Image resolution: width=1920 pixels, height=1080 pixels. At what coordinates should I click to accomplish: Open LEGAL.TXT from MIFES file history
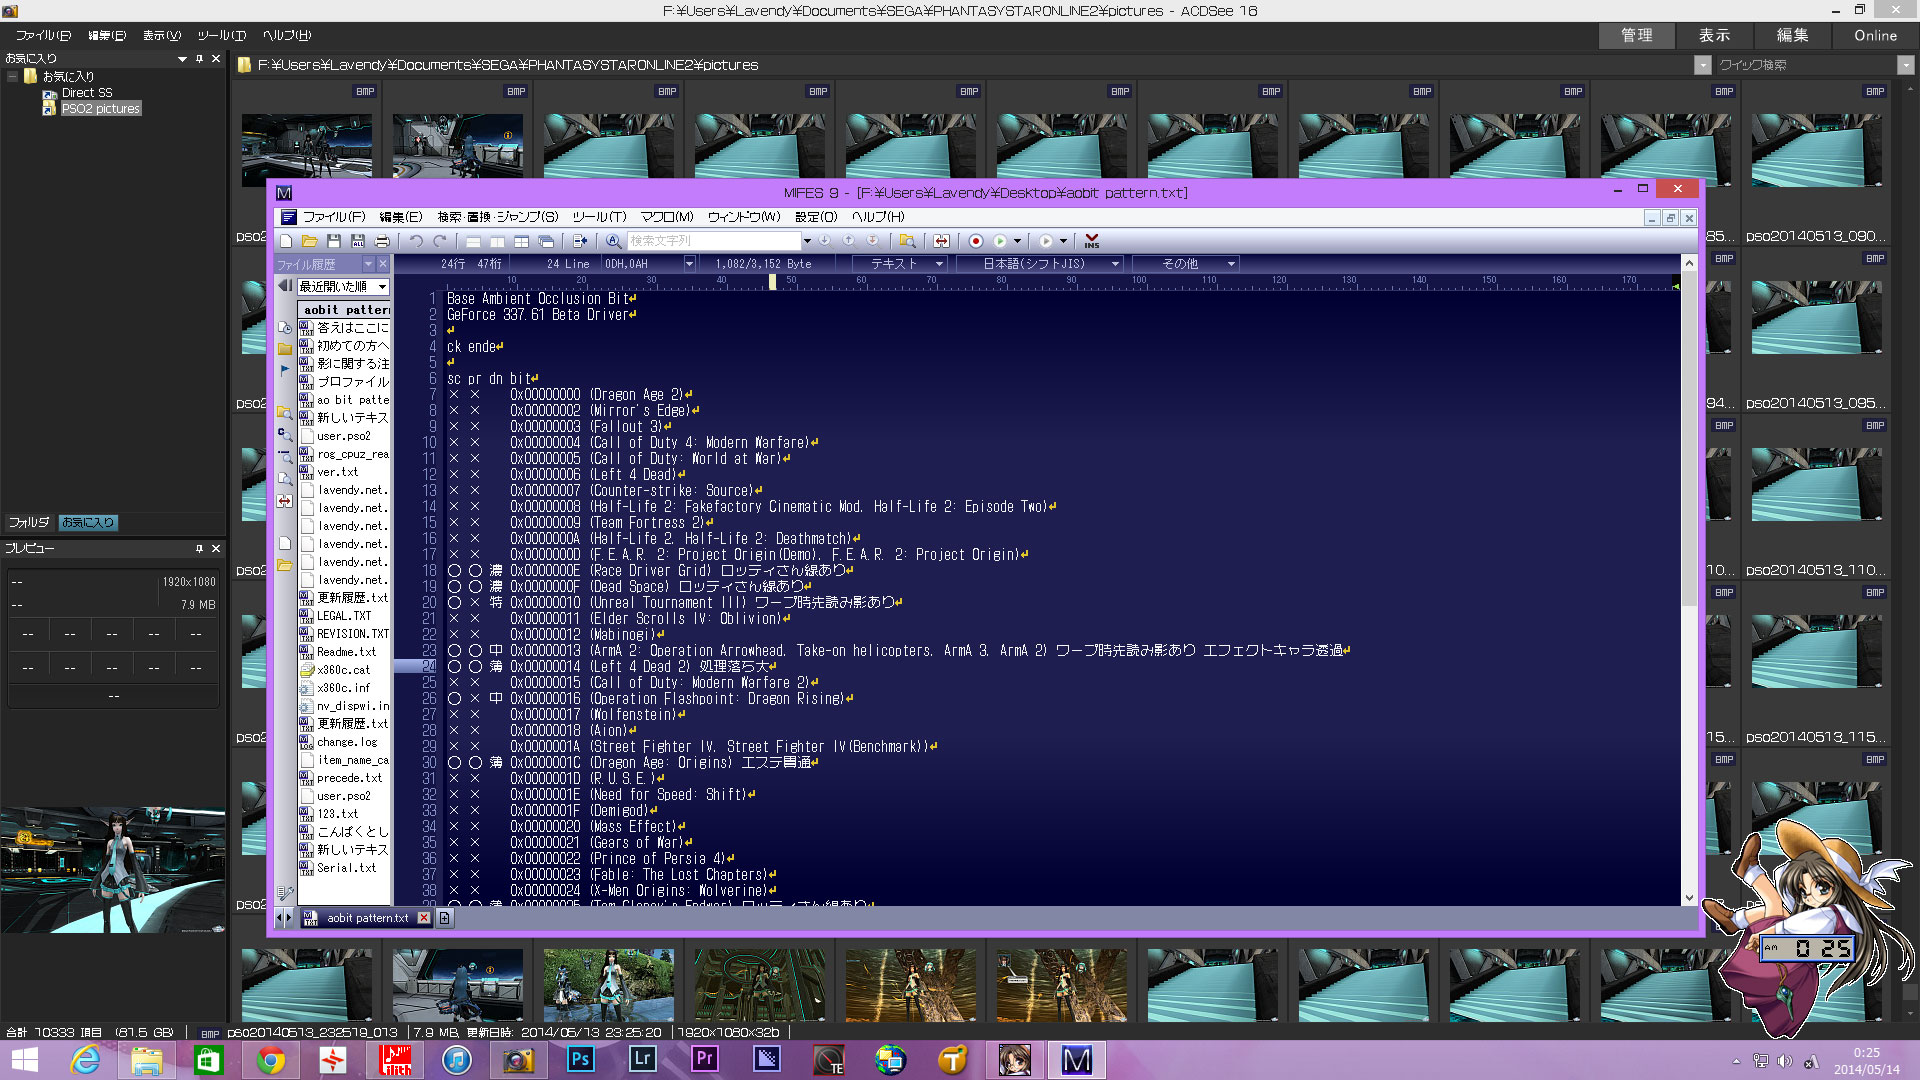tap(344, 616)
